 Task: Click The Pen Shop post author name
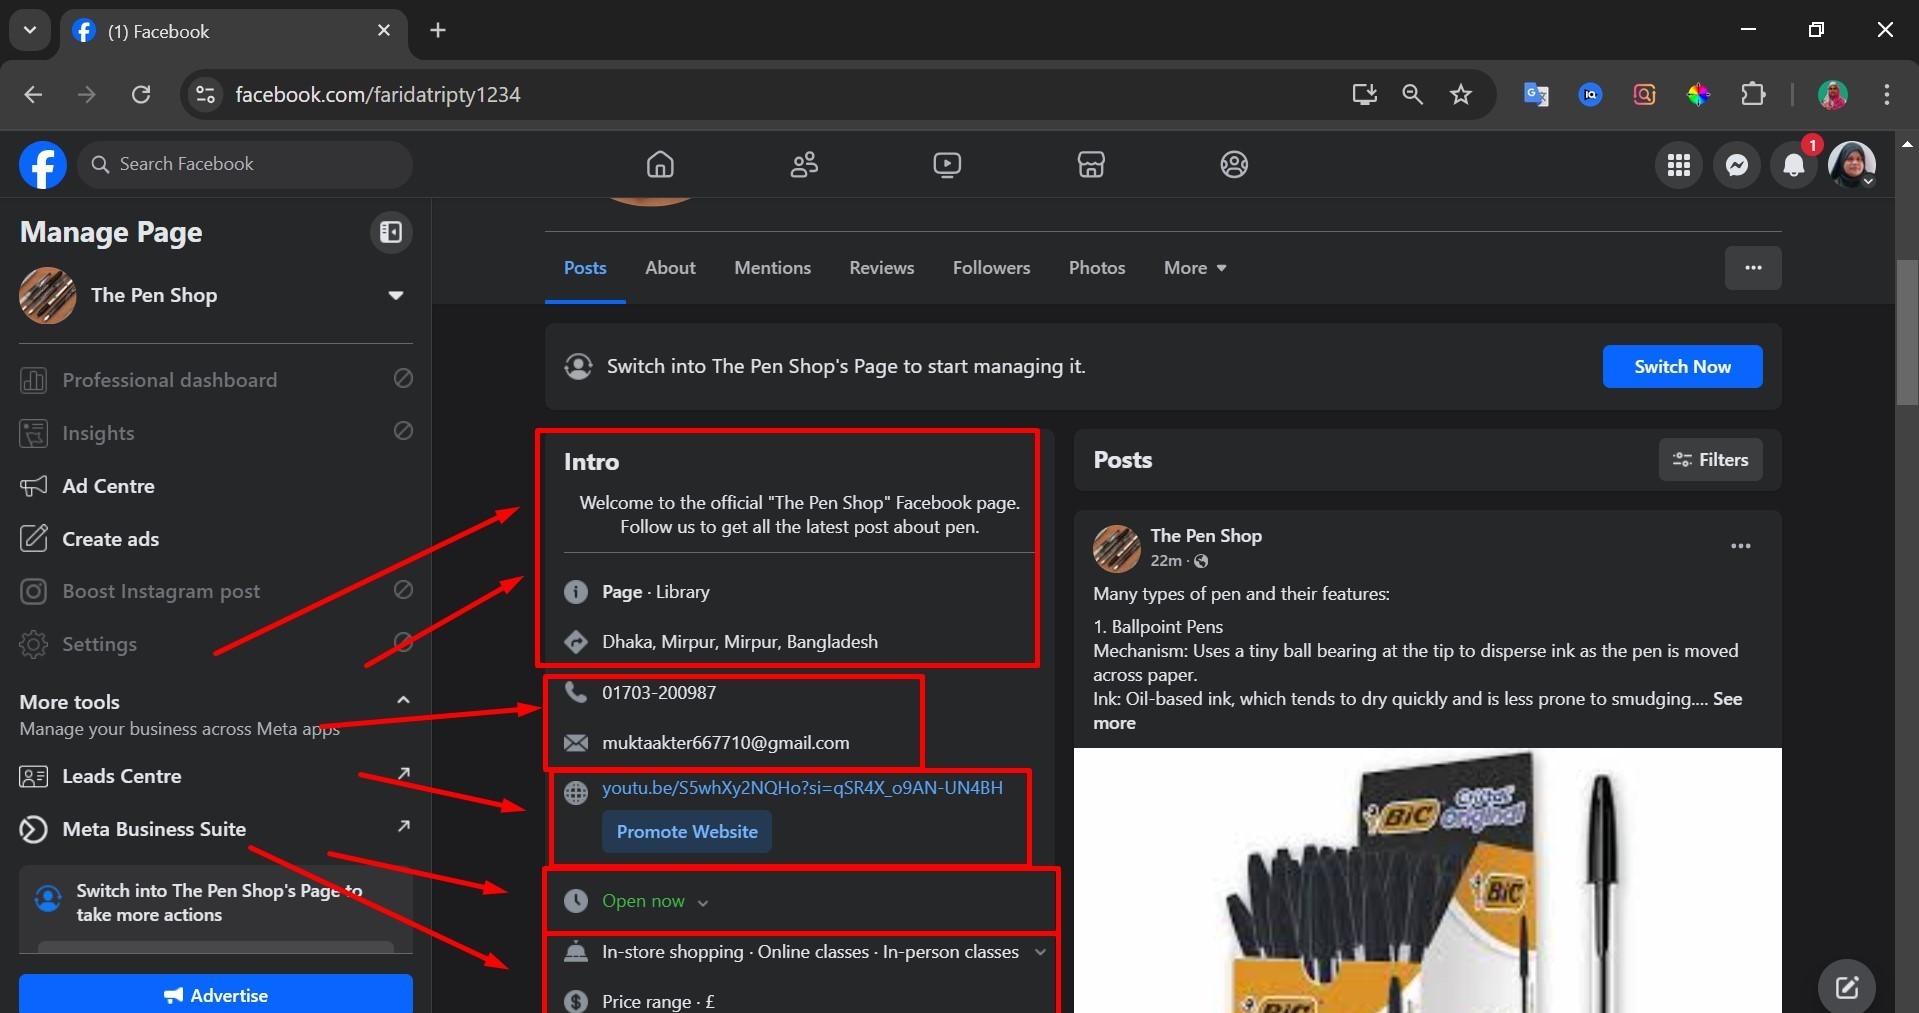tap(1206, 536)
